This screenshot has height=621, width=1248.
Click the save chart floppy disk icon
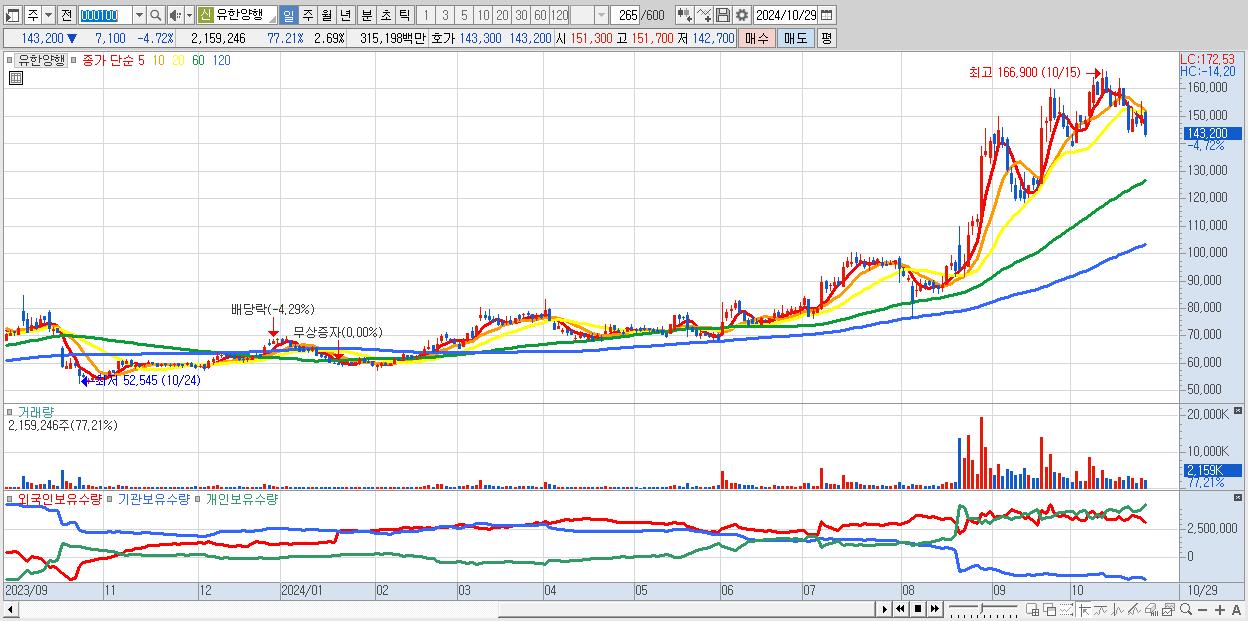point(723,16)
